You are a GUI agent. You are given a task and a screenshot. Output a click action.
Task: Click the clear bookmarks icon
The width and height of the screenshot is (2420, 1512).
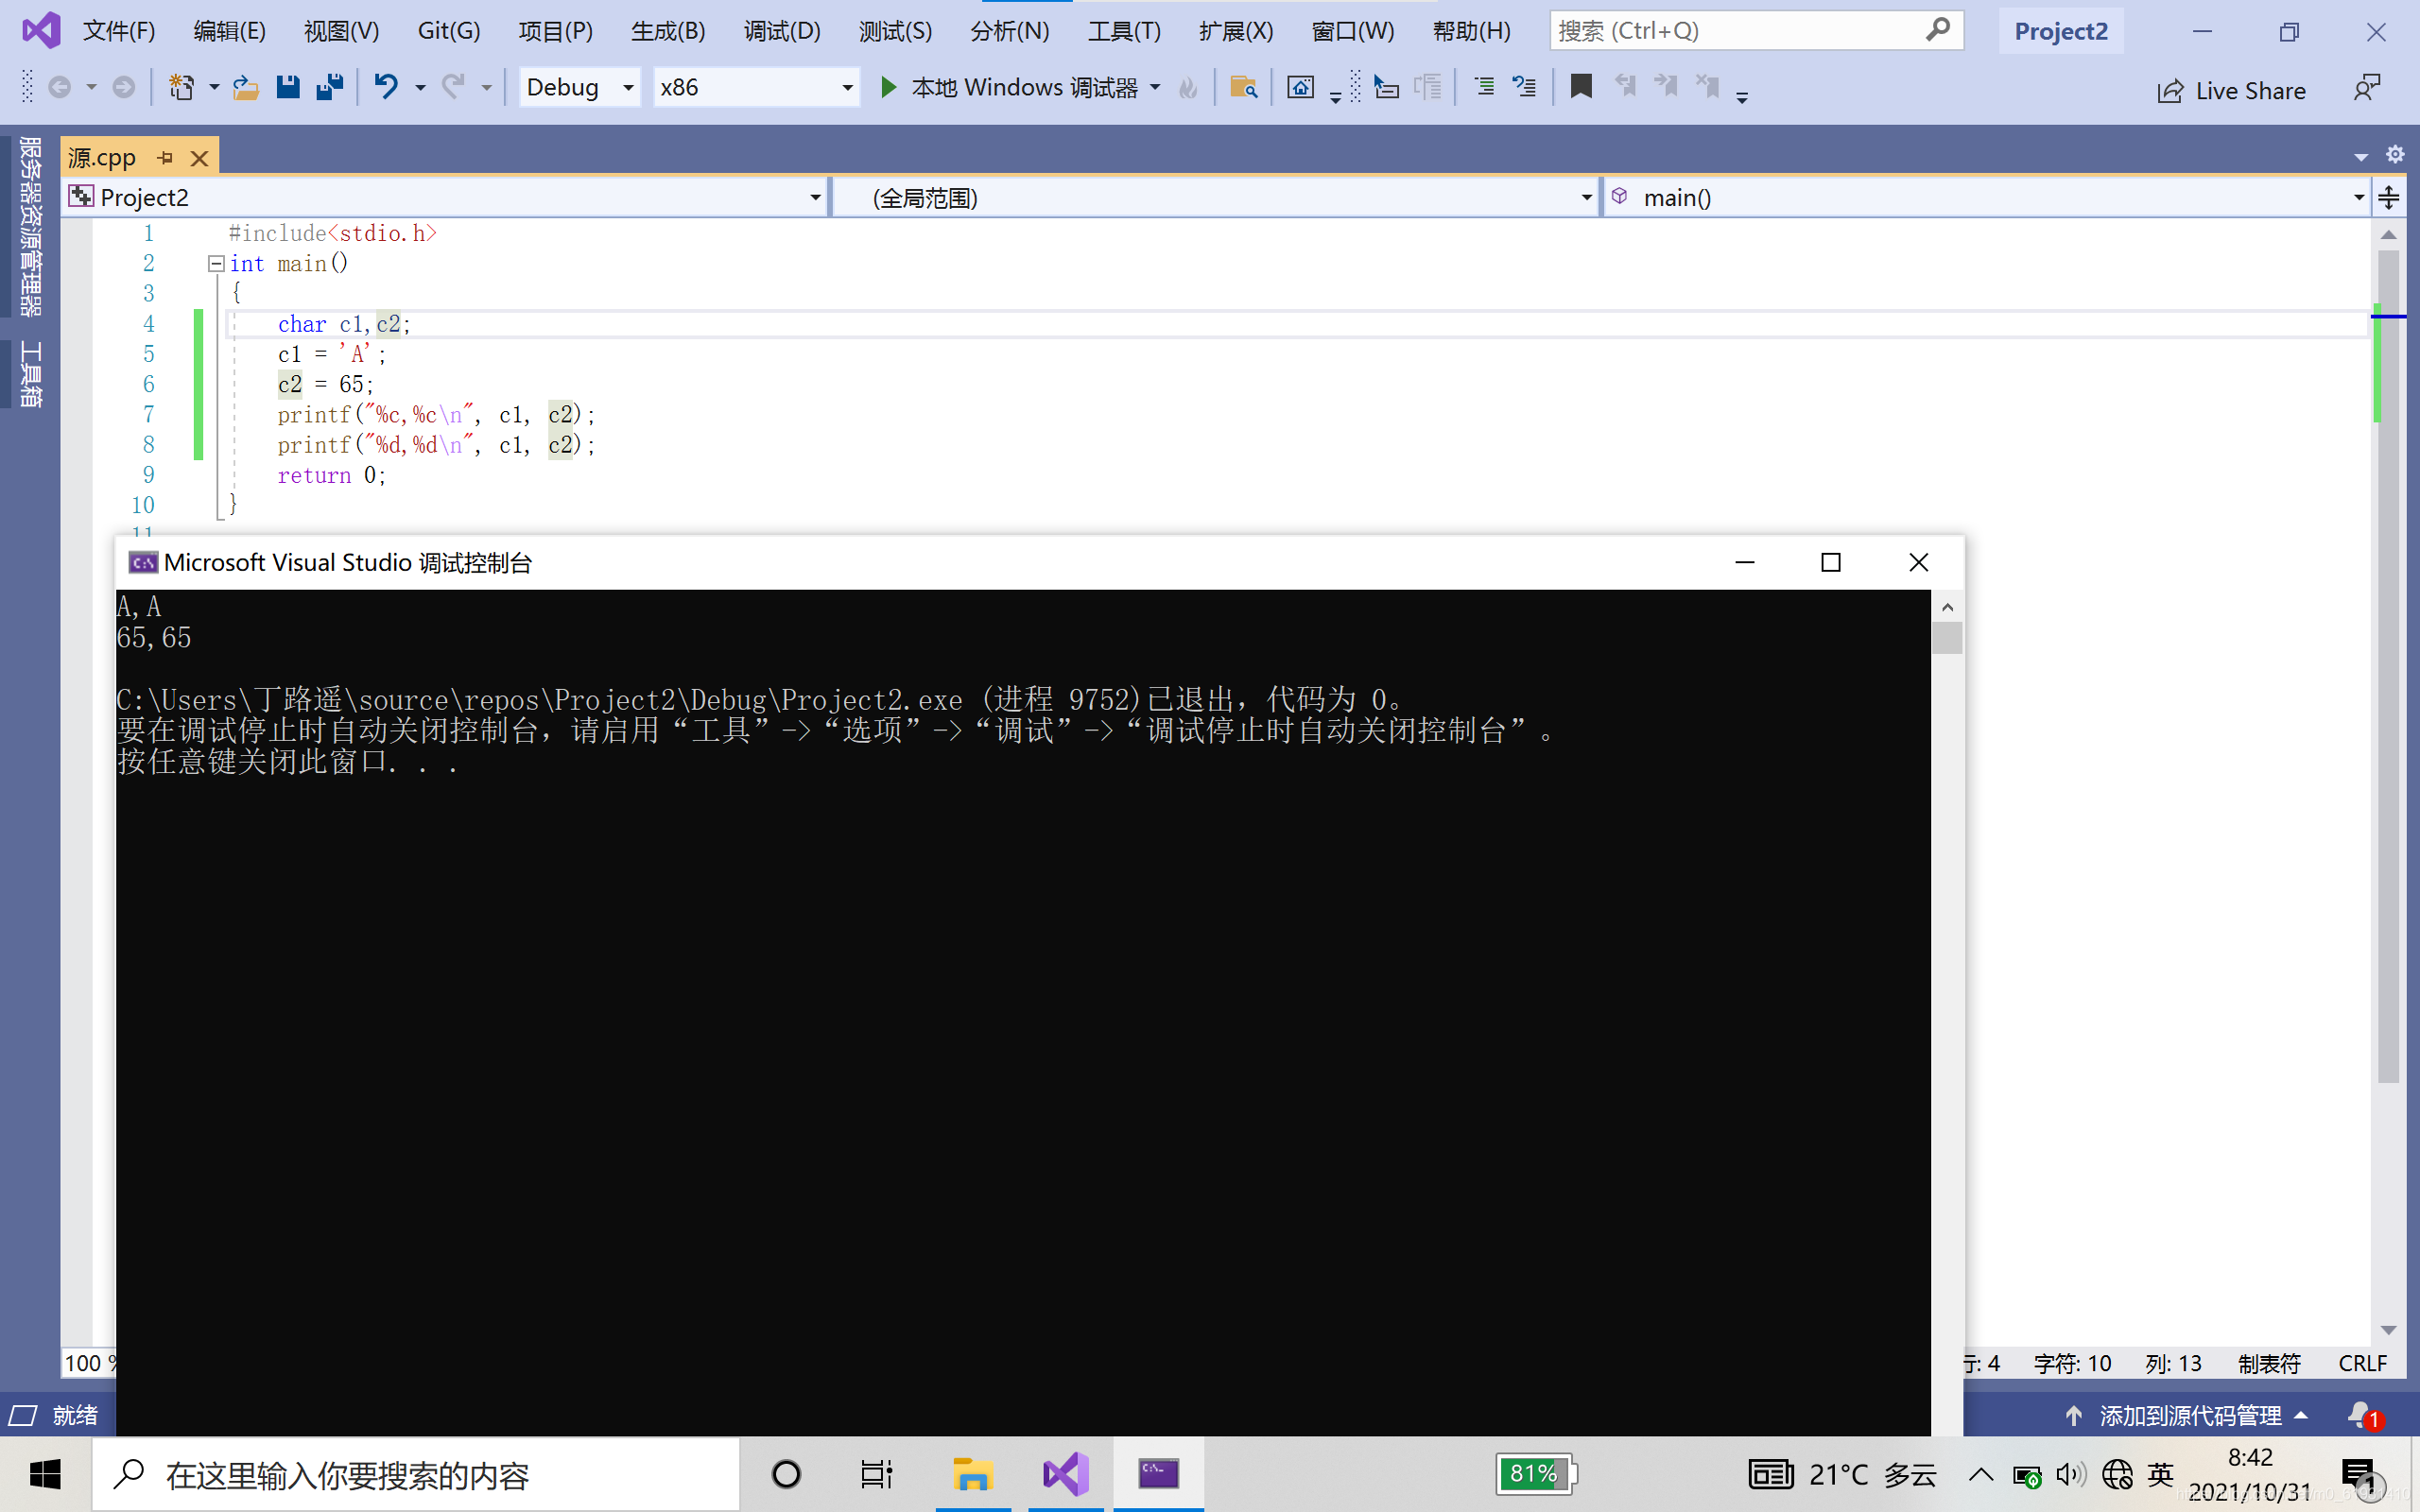(1707, 87)
